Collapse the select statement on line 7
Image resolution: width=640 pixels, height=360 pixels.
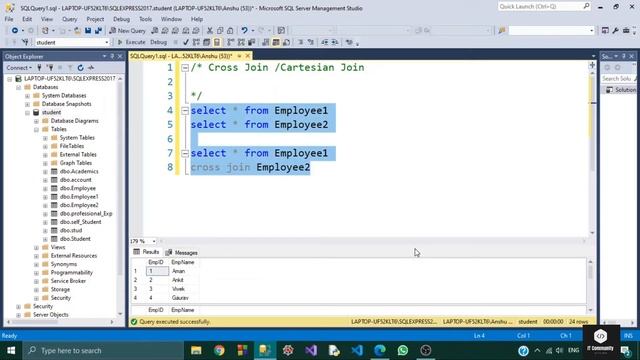tap(185, 153)
